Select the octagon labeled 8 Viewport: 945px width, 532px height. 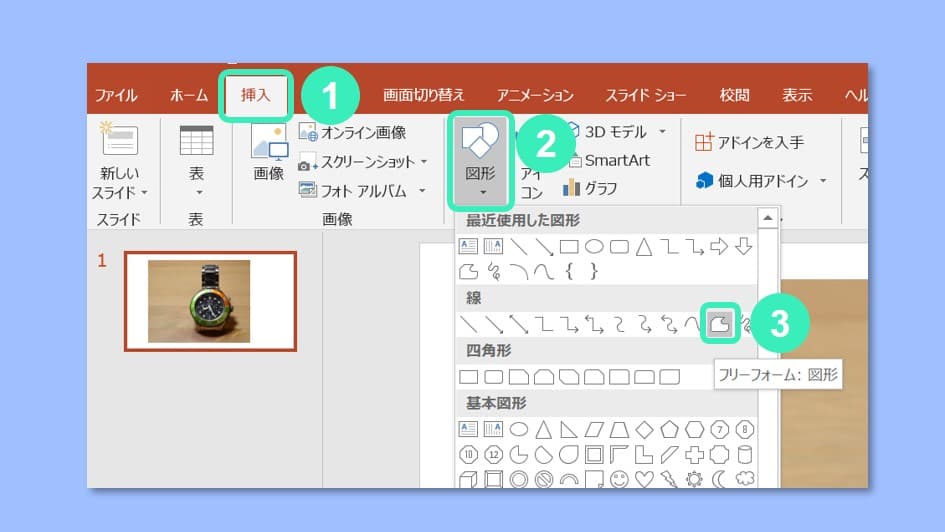pos(745,430)
